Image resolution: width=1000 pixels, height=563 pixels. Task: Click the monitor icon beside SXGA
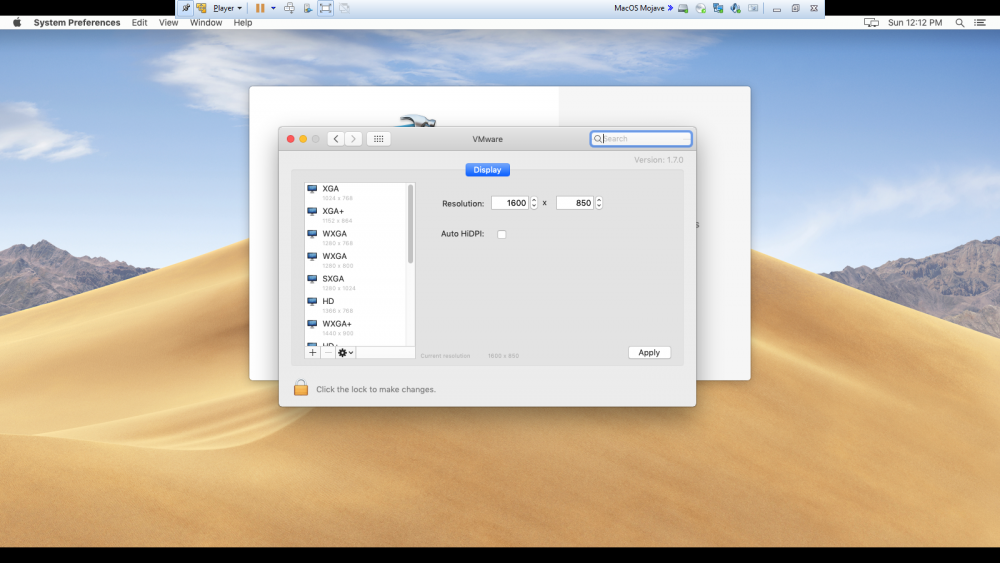(x=312, y=279)
